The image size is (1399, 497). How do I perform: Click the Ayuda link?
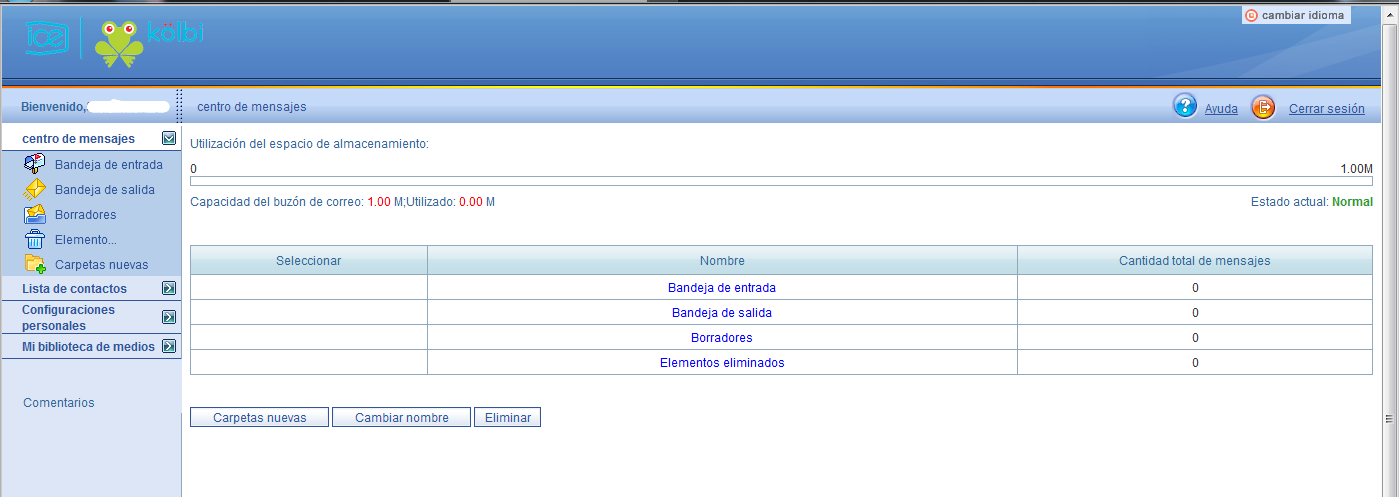click(1221, 109)
